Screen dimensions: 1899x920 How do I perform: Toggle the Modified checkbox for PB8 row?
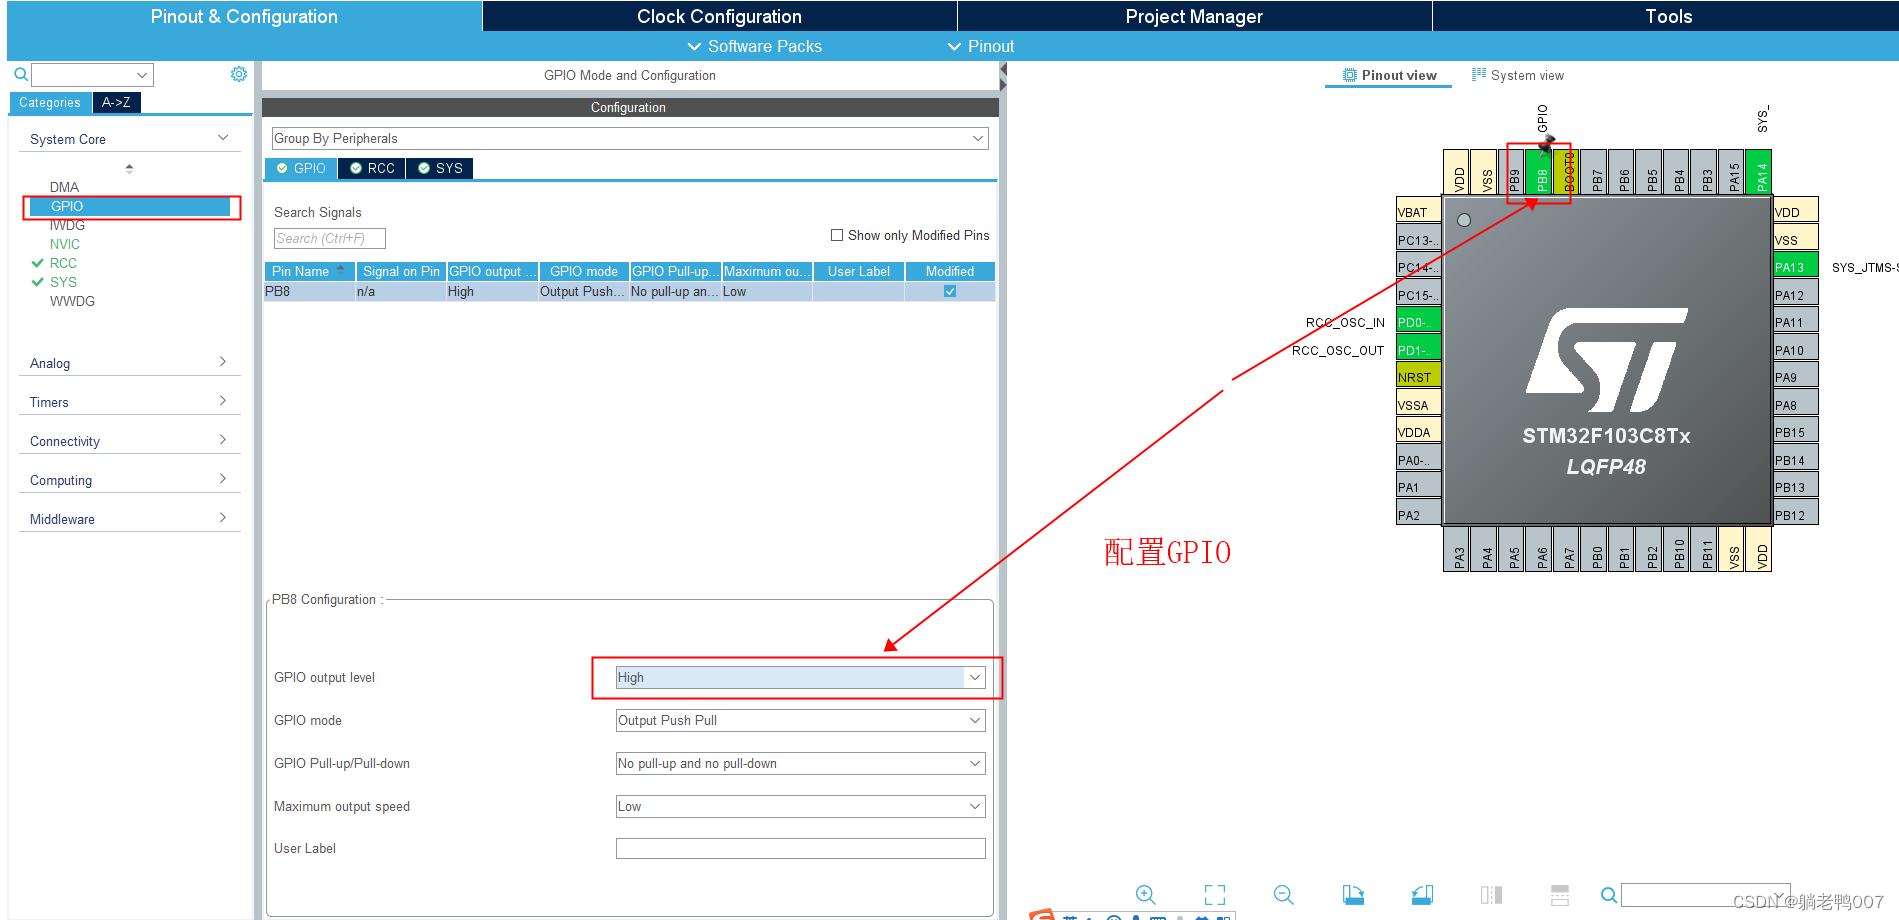pos(950,291)
